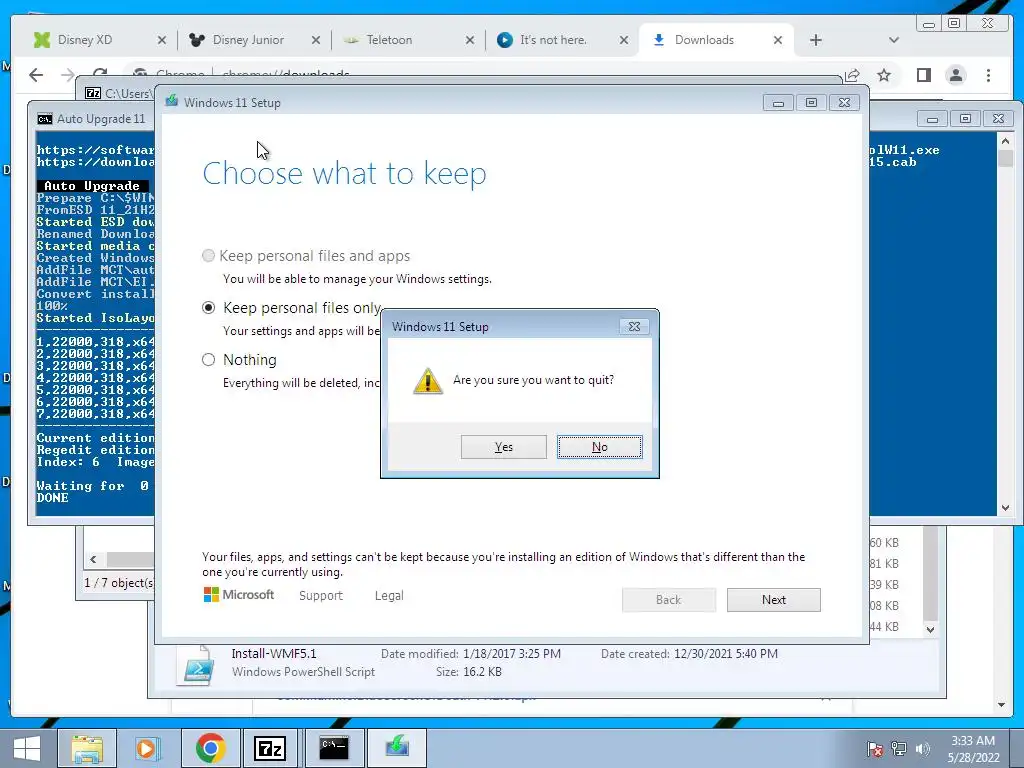This screenshot has height=768, width=1024.
Task: Open the Chrome profile avatar
Action: click(x=955, y=75)
